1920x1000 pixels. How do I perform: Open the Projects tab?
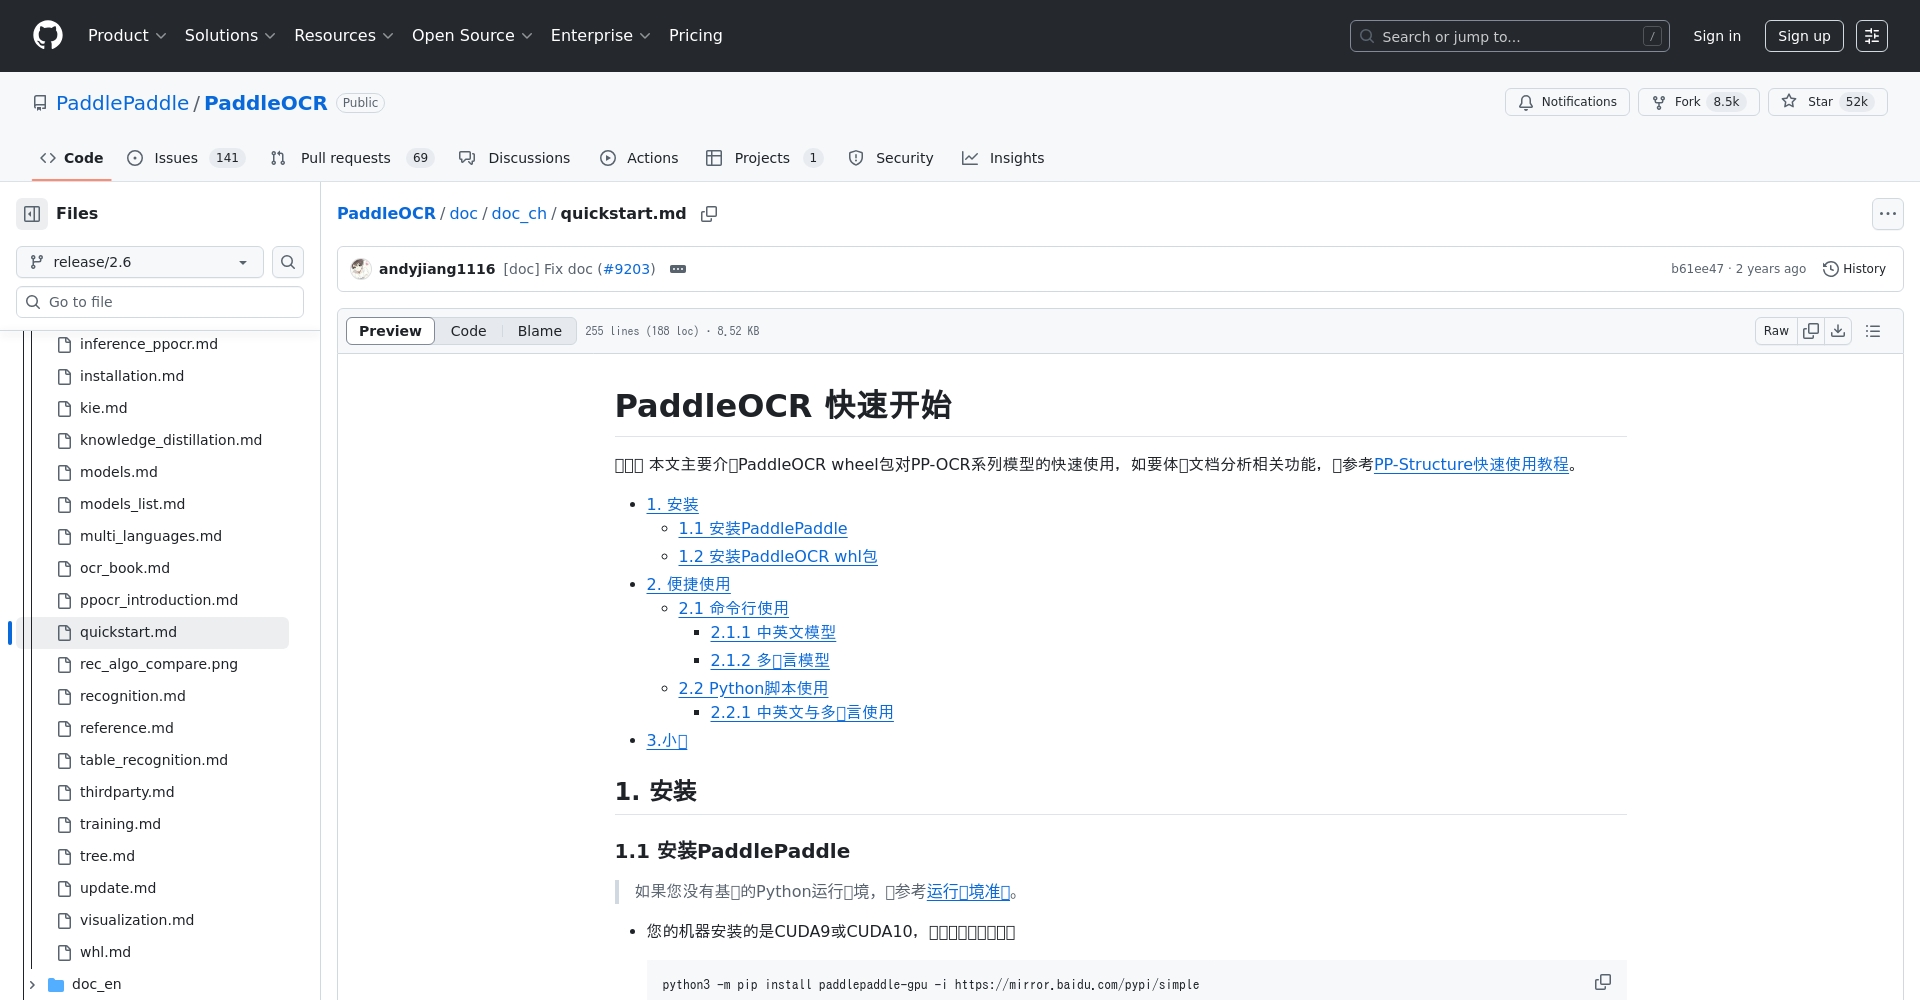pyautogui.click(x=764, y=158)
